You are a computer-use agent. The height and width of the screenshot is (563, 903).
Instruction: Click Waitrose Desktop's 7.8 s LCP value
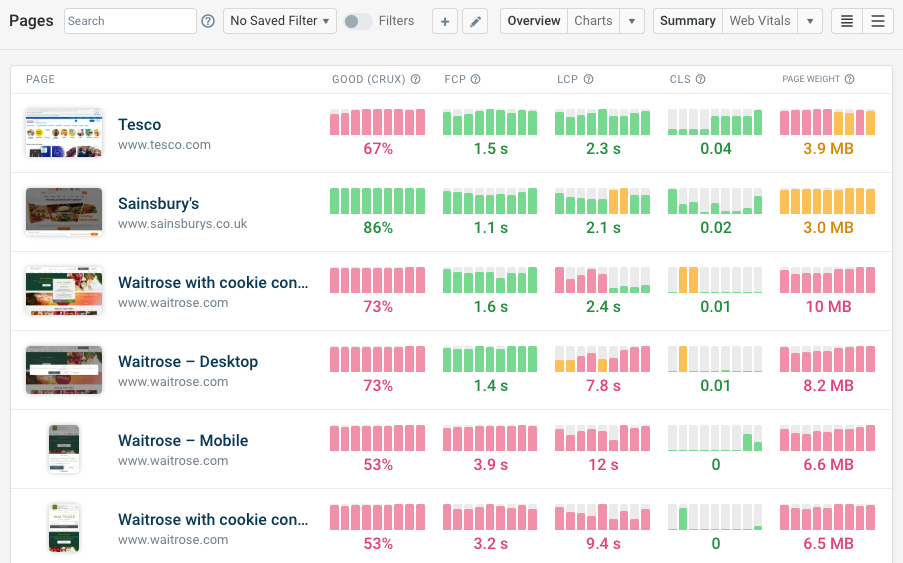[x=603, y=386]
